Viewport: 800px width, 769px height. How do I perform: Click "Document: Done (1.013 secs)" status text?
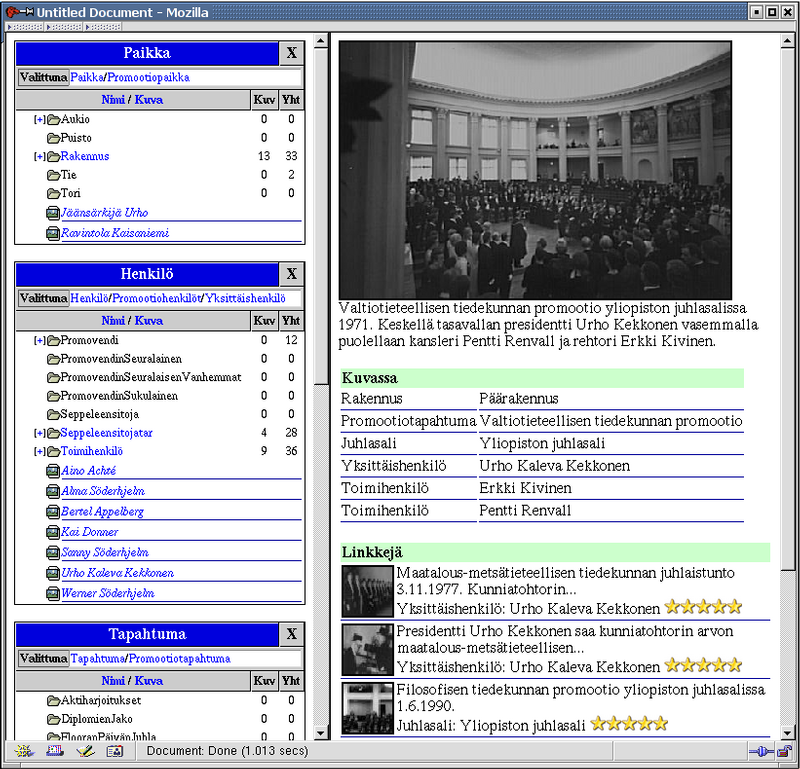(x=228, y=751)
